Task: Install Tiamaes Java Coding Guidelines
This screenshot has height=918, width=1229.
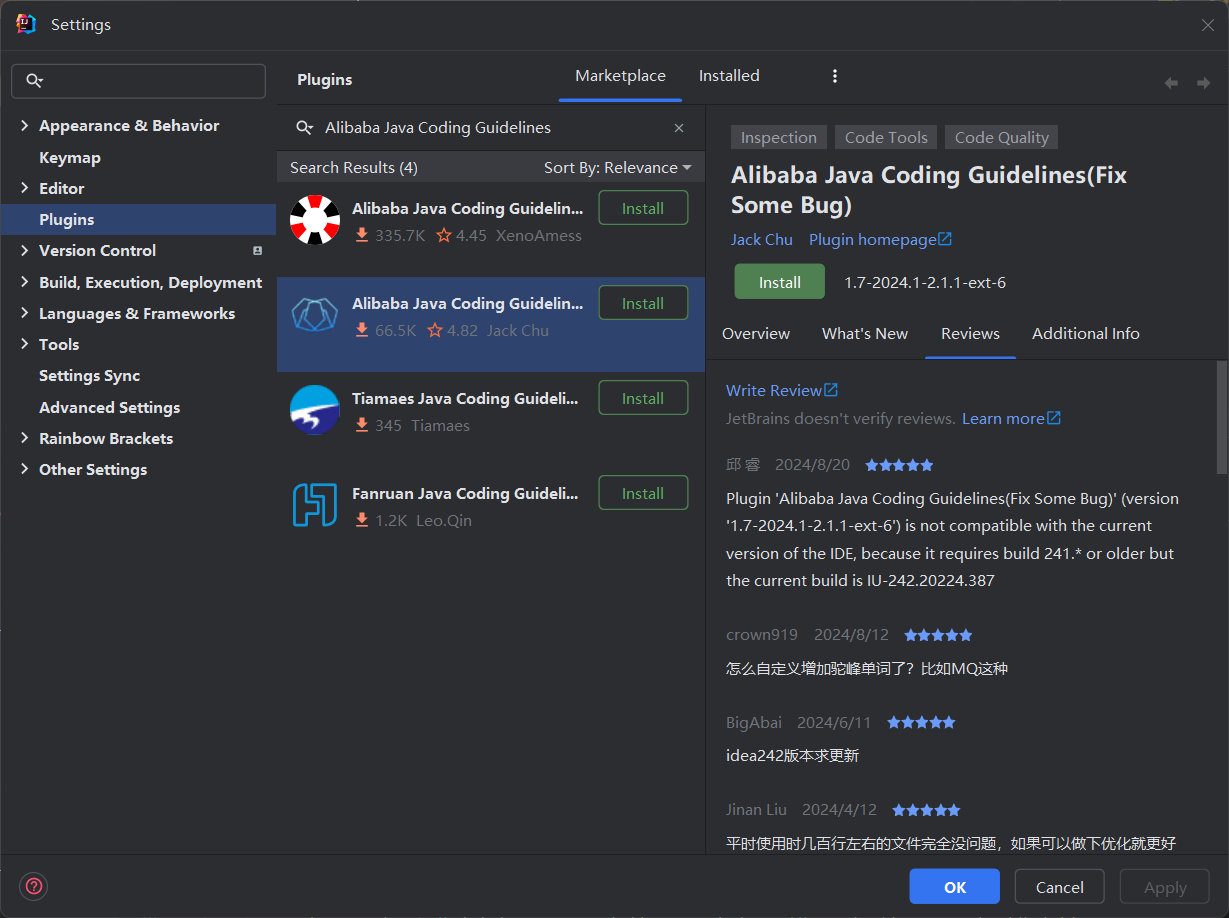Action: click(x=643, y=398)
